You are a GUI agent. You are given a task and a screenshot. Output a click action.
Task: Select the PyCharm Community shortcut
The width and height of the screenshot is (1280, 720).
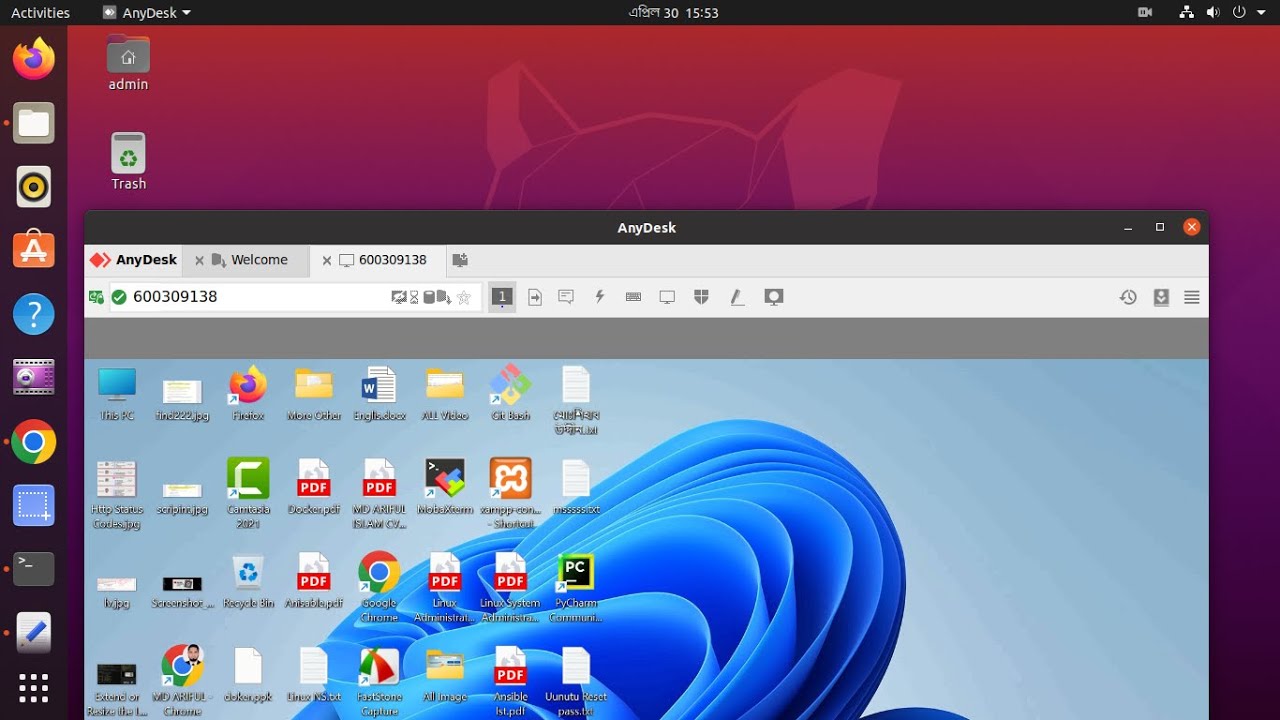pos(576,587)
